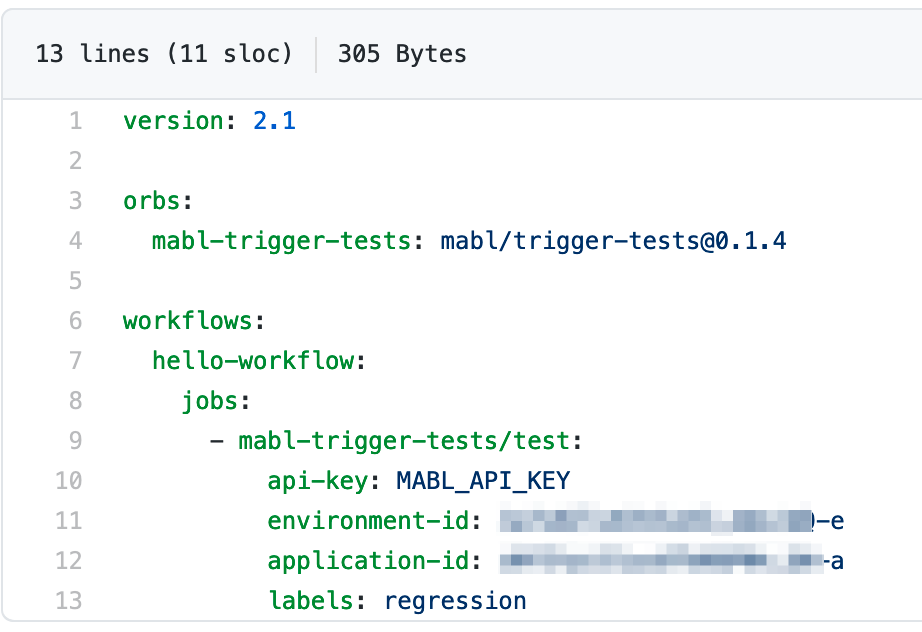This screenshot has height=632, width=922.
Task: Select line number 11 in gutter
Action: pos(69,521)
